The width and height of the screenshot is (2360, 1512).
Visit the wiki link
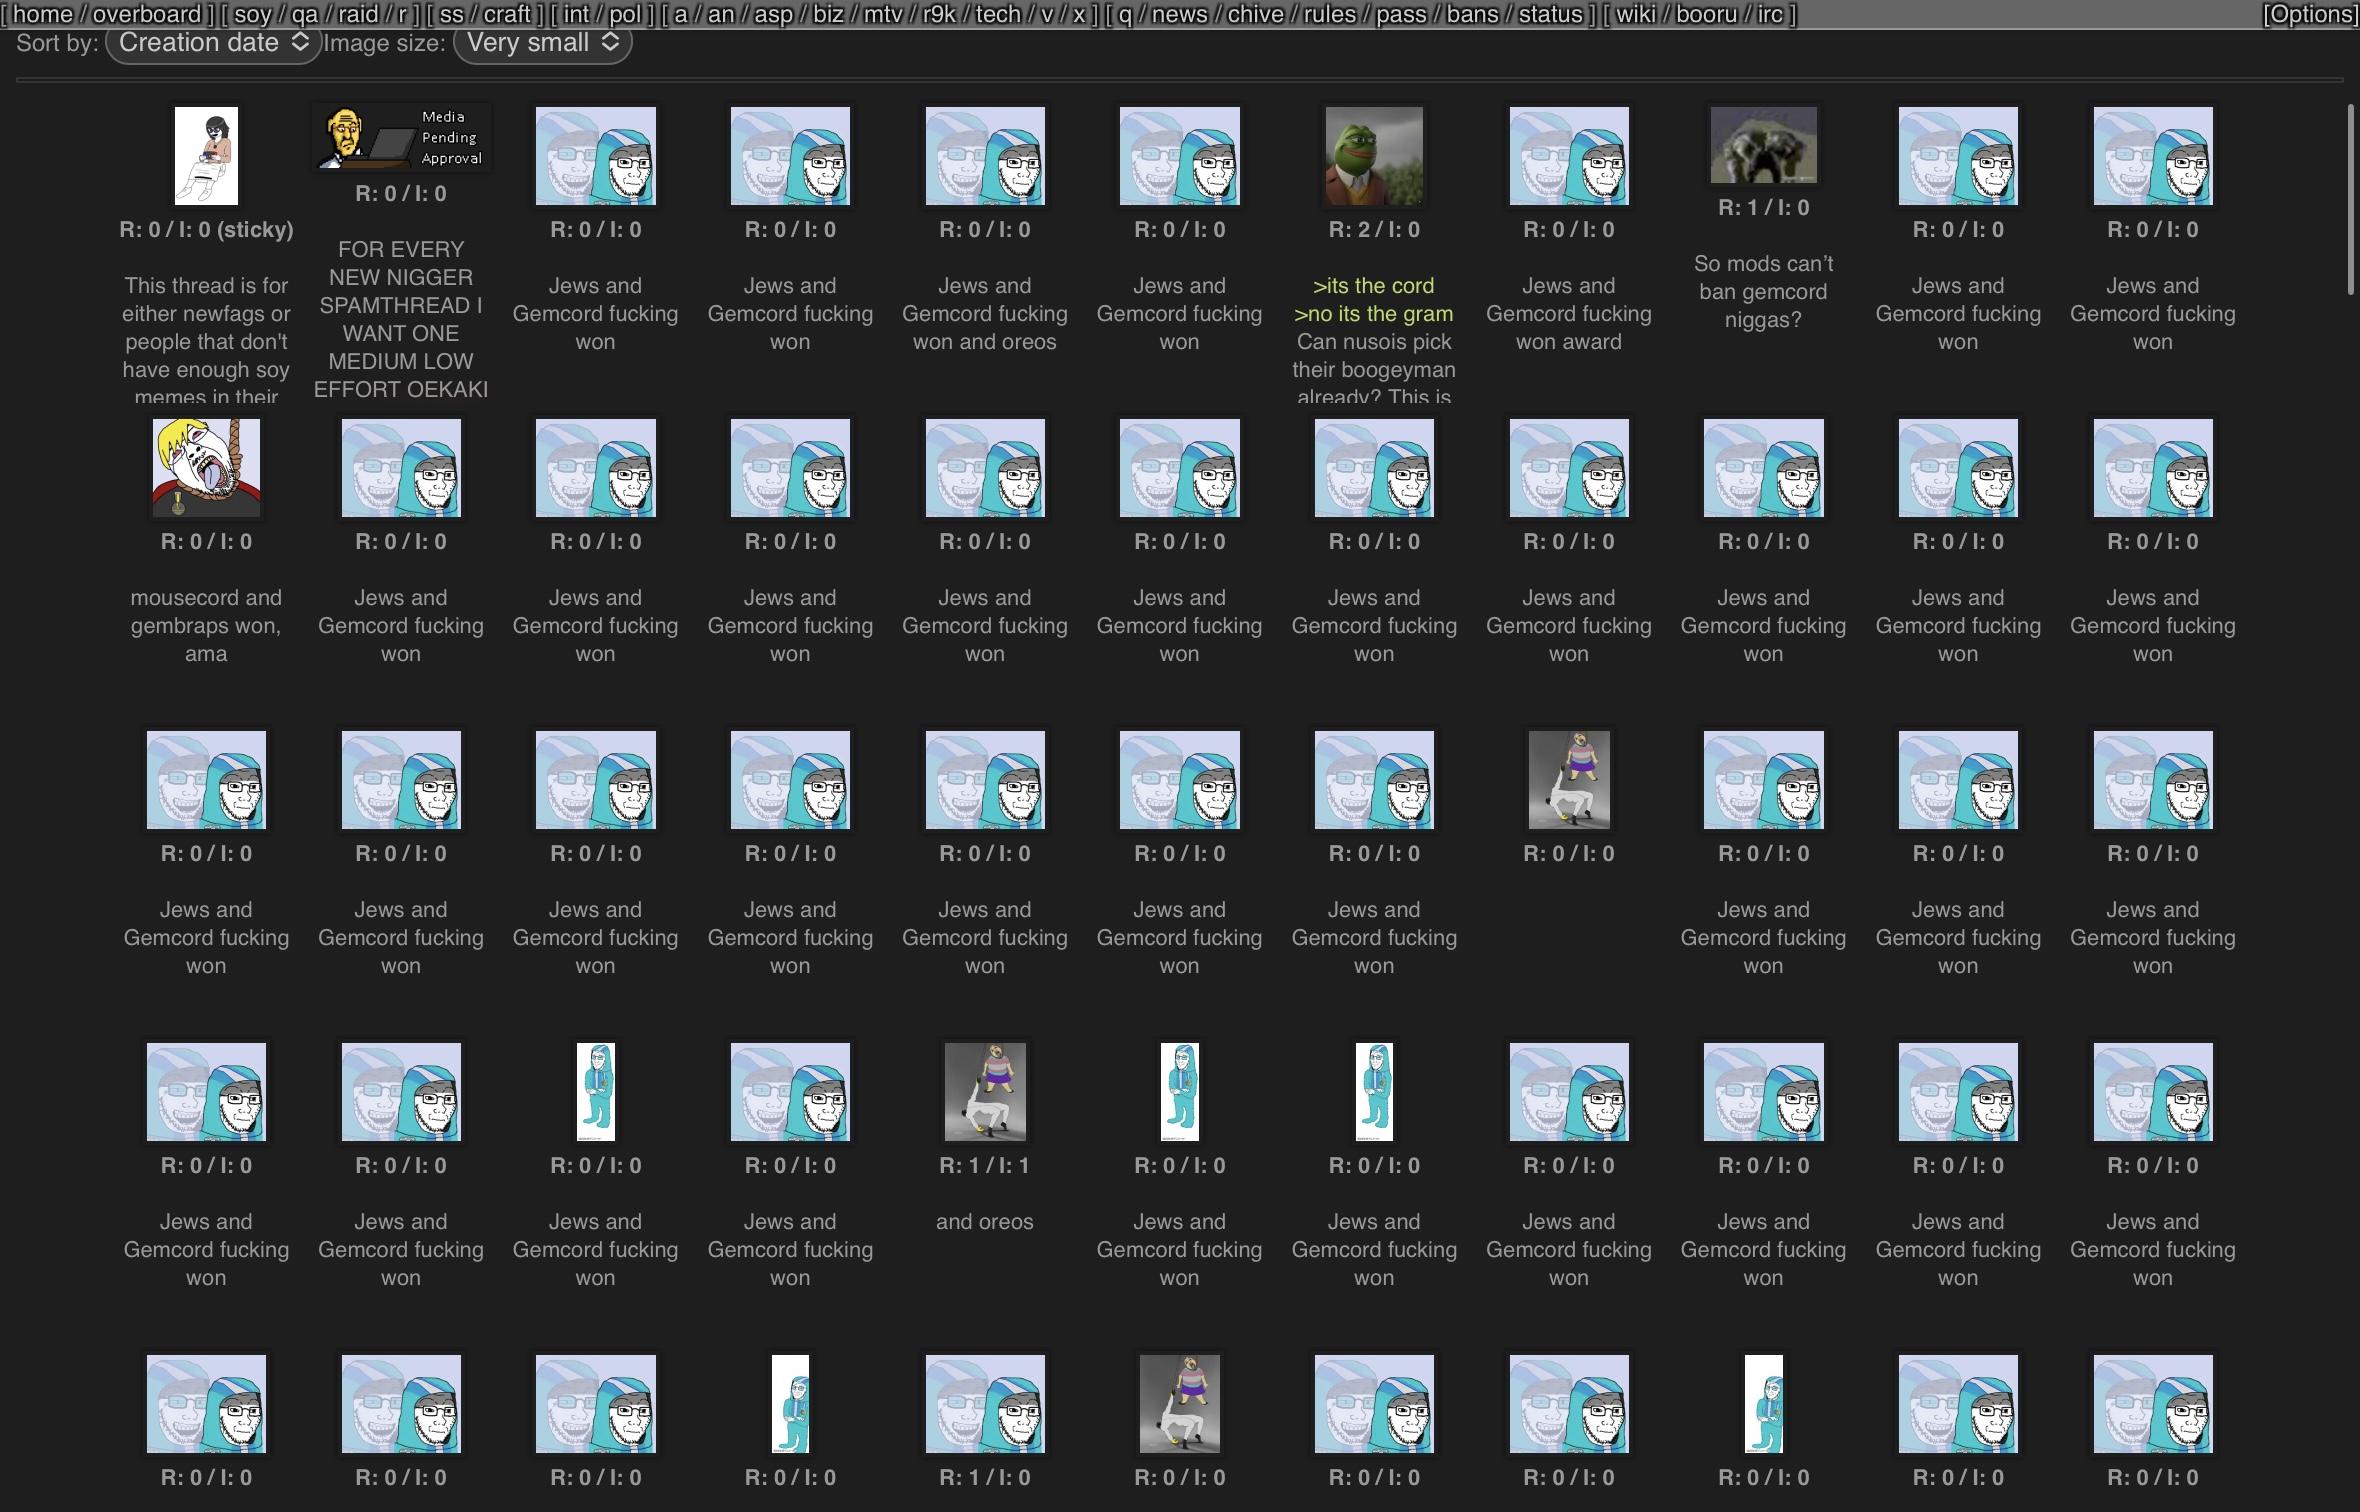tap(1635, 14)
